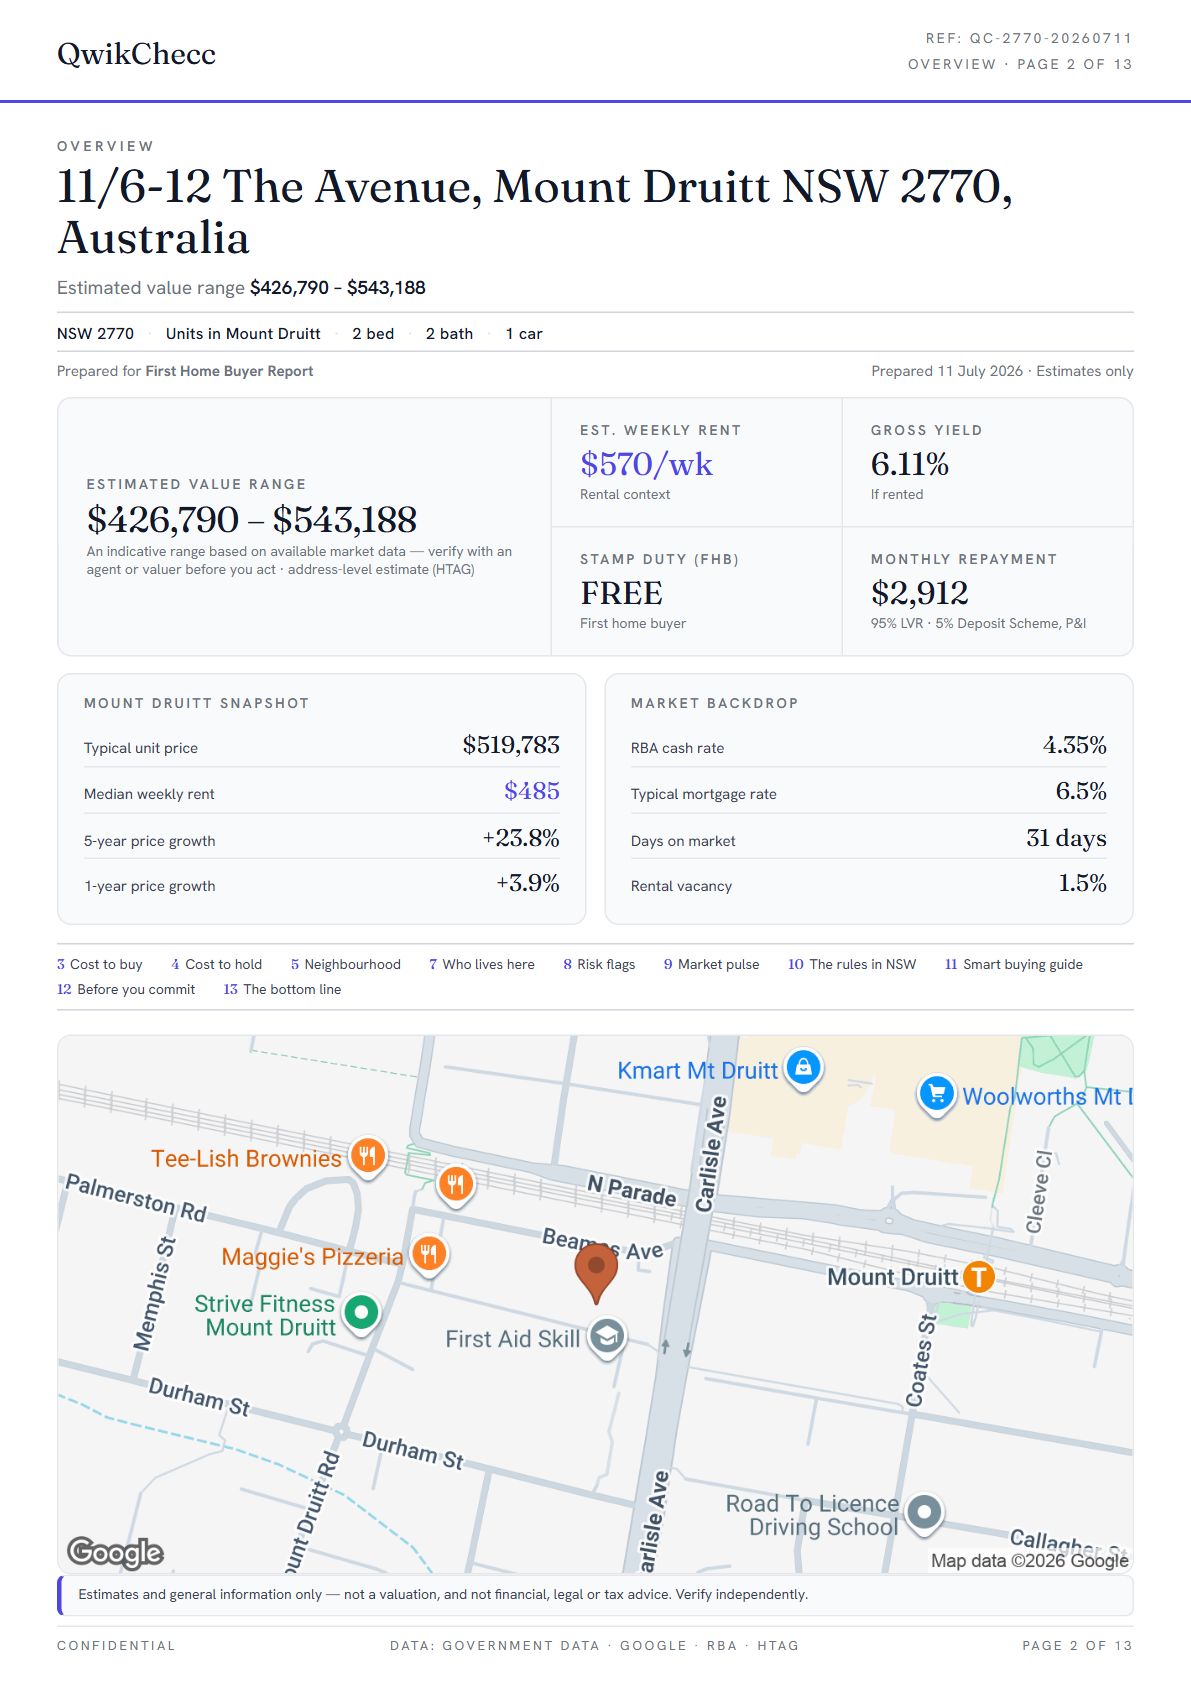This screenshot has width=1191, height=1683.
Task: Click the Kmart Mt Druitt shopping pin
Action: pyautogui.click(x=804, y=1069)
